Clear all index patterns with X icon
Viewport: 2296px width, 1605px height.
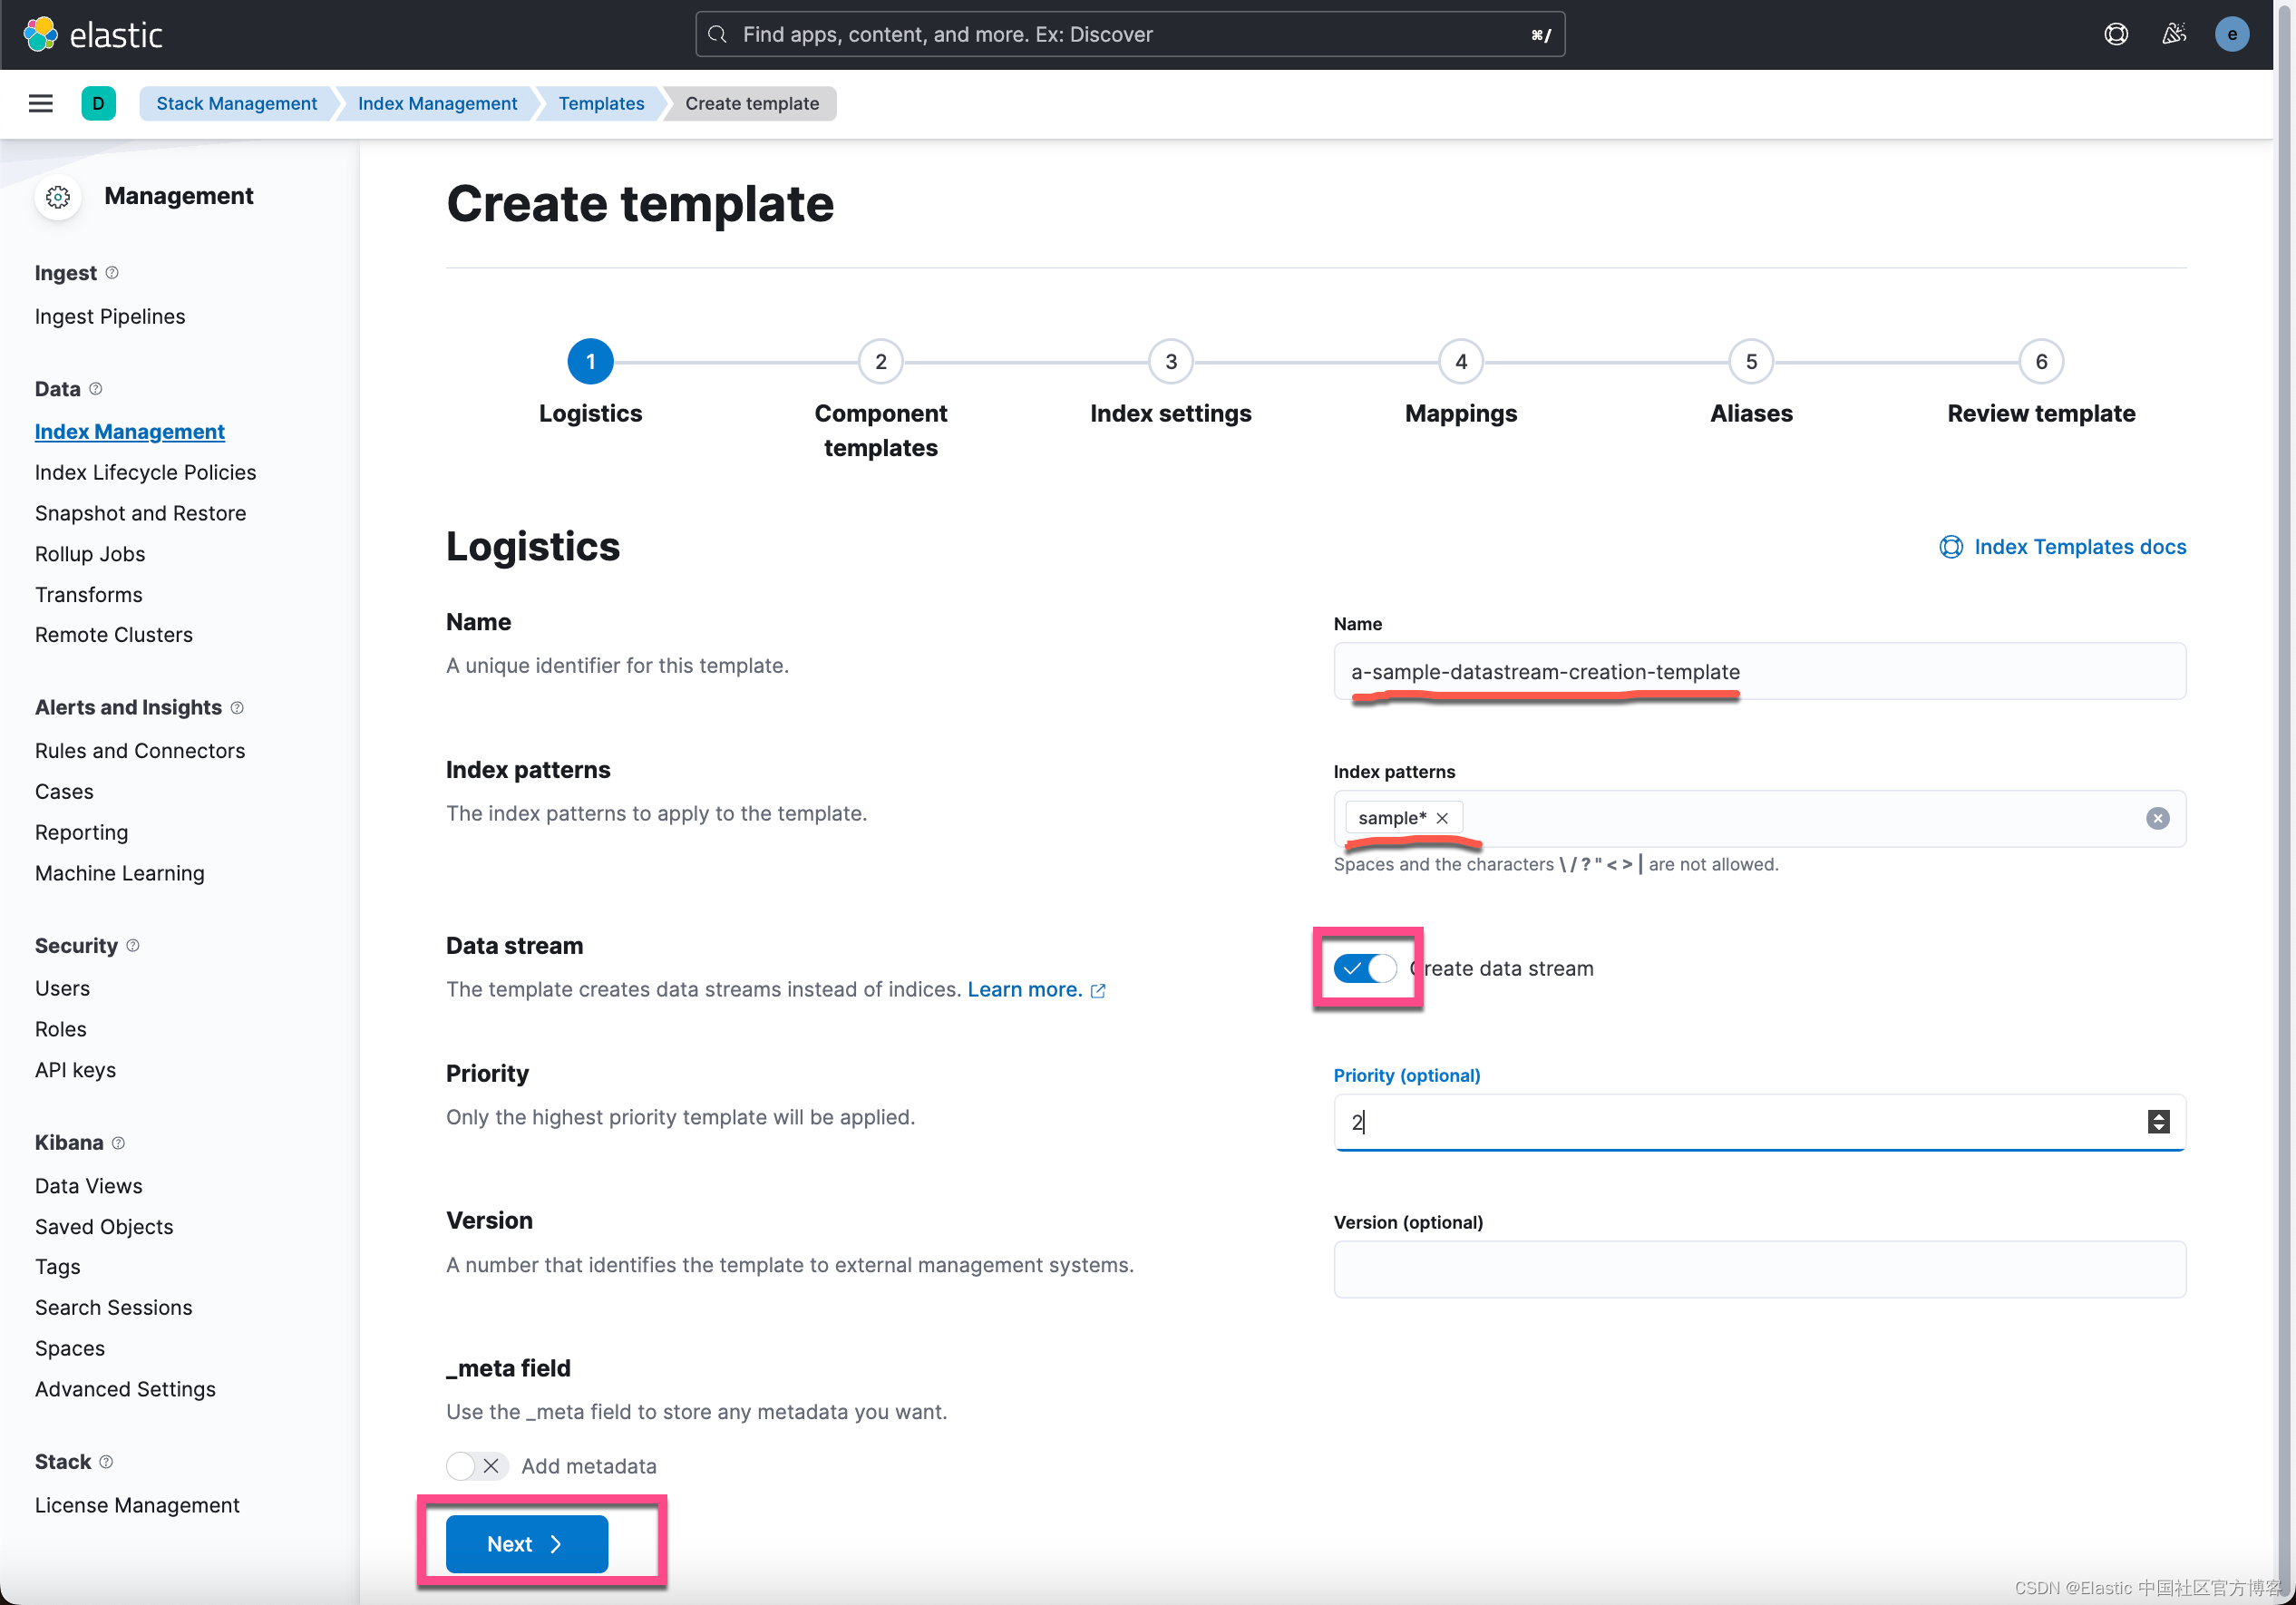(x=2157, y=818)
